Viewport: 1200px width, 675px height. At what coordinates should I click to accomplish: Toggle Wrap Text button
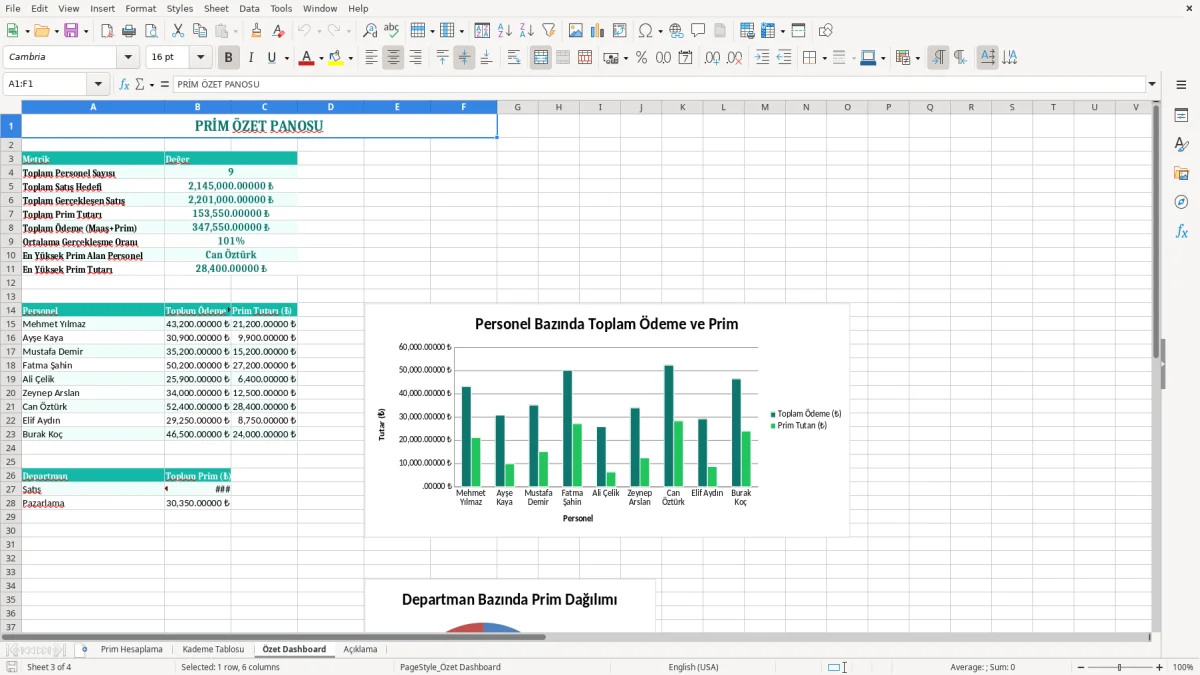click(514, 58)
